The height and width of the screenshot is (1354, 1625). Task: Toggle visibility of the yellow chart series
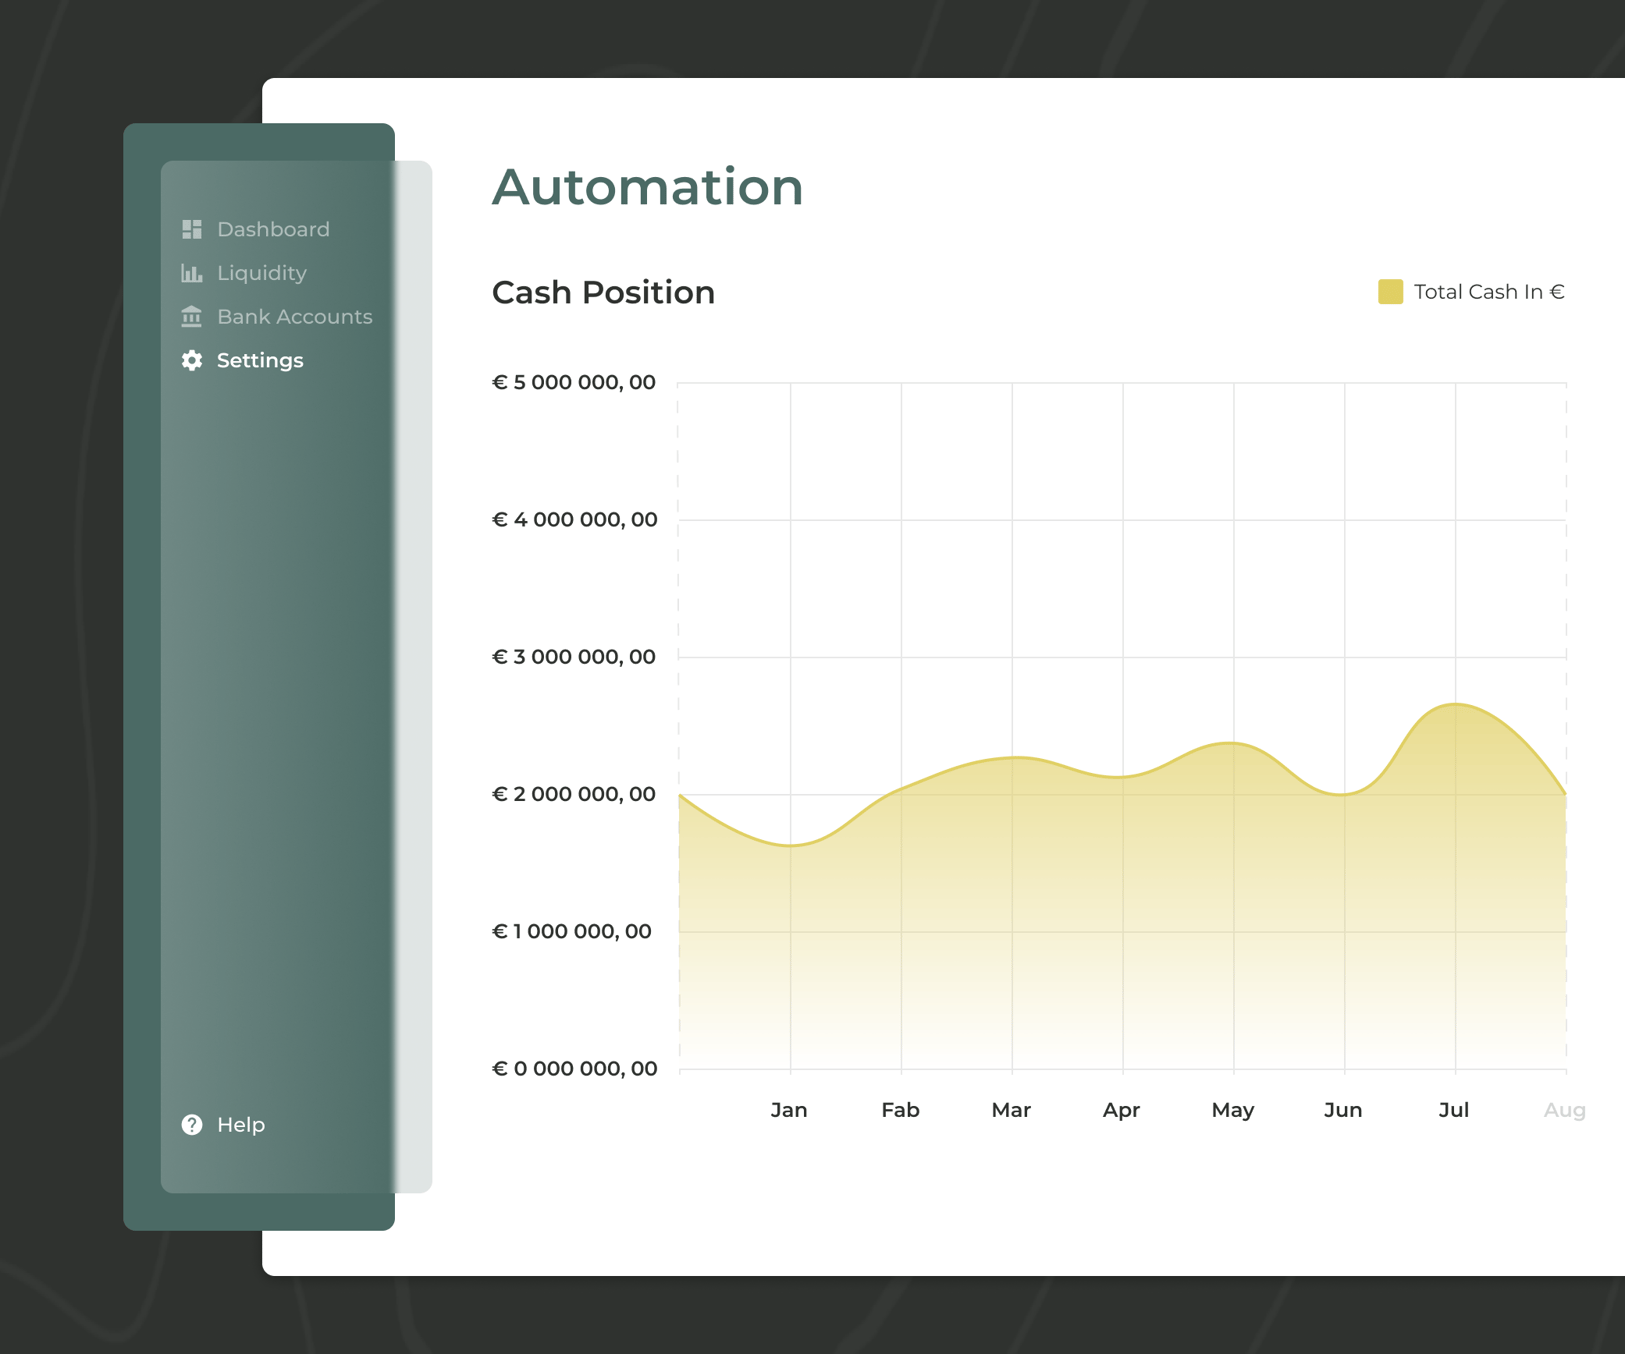(x=1389, y=291)
